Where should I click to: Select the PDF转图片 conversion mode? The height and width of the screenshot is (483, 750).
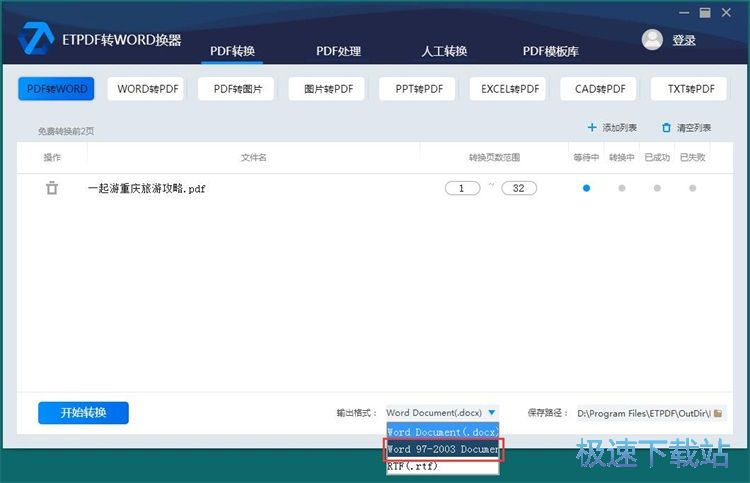click(238, 89)
